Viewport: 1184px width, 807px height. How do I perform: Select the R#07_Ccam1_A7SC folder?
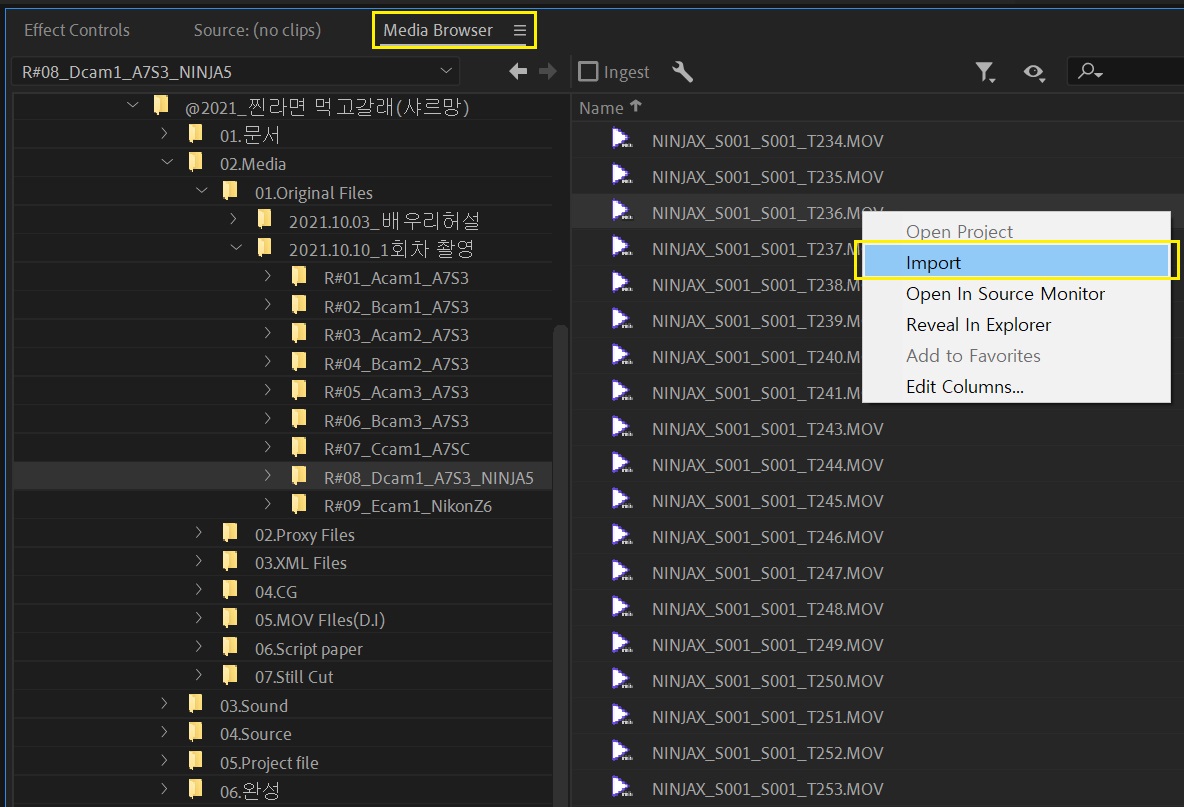(396, 449)
